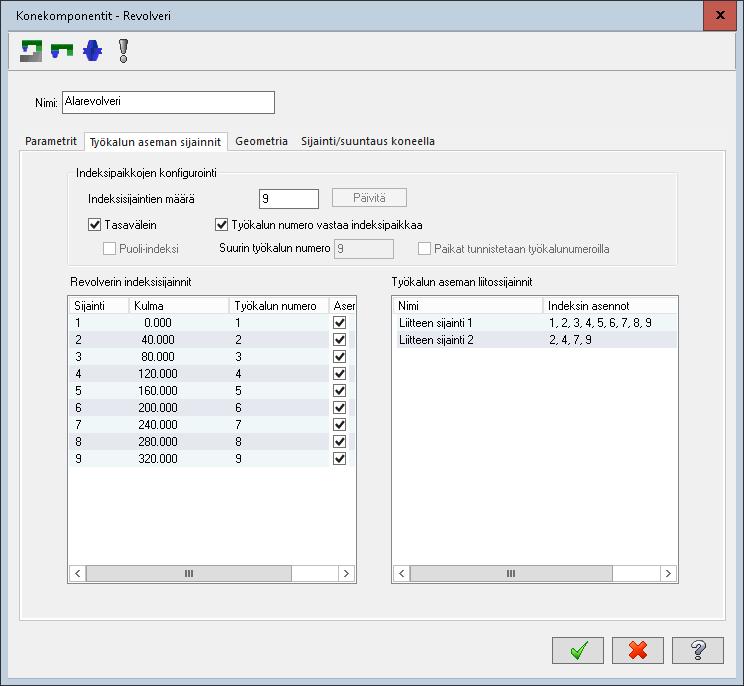
Task: Uncheck the checkbox in row with angle 280.000
Action: click(339, 442)
